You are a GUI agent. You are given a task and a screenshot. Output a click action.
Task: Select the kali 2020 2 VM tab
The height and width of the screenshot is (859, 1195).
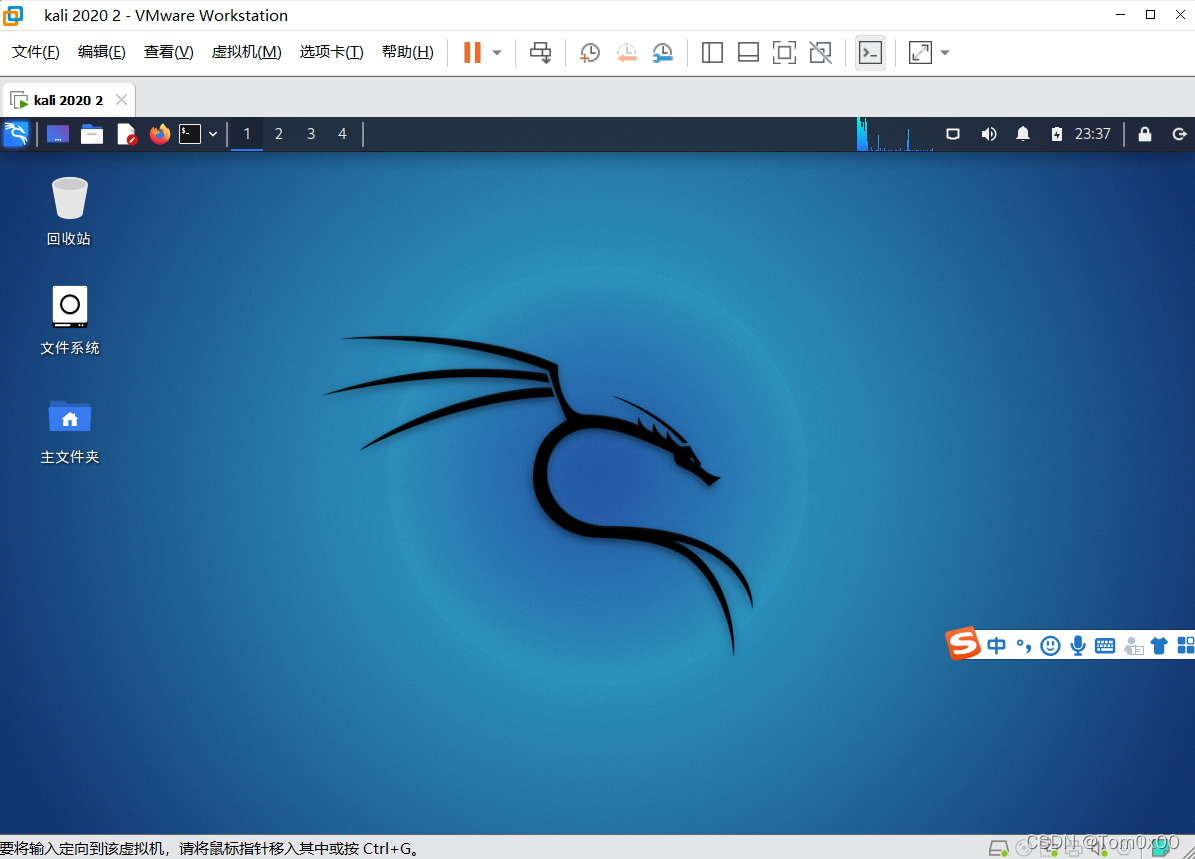[68, 100]
